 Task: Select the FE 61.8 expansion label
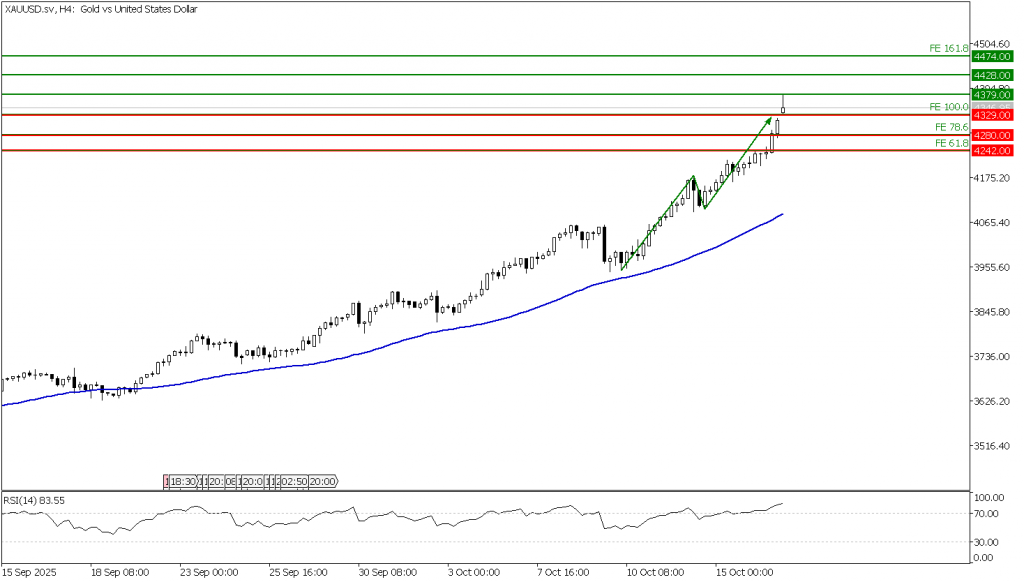(x=950, y=143)
